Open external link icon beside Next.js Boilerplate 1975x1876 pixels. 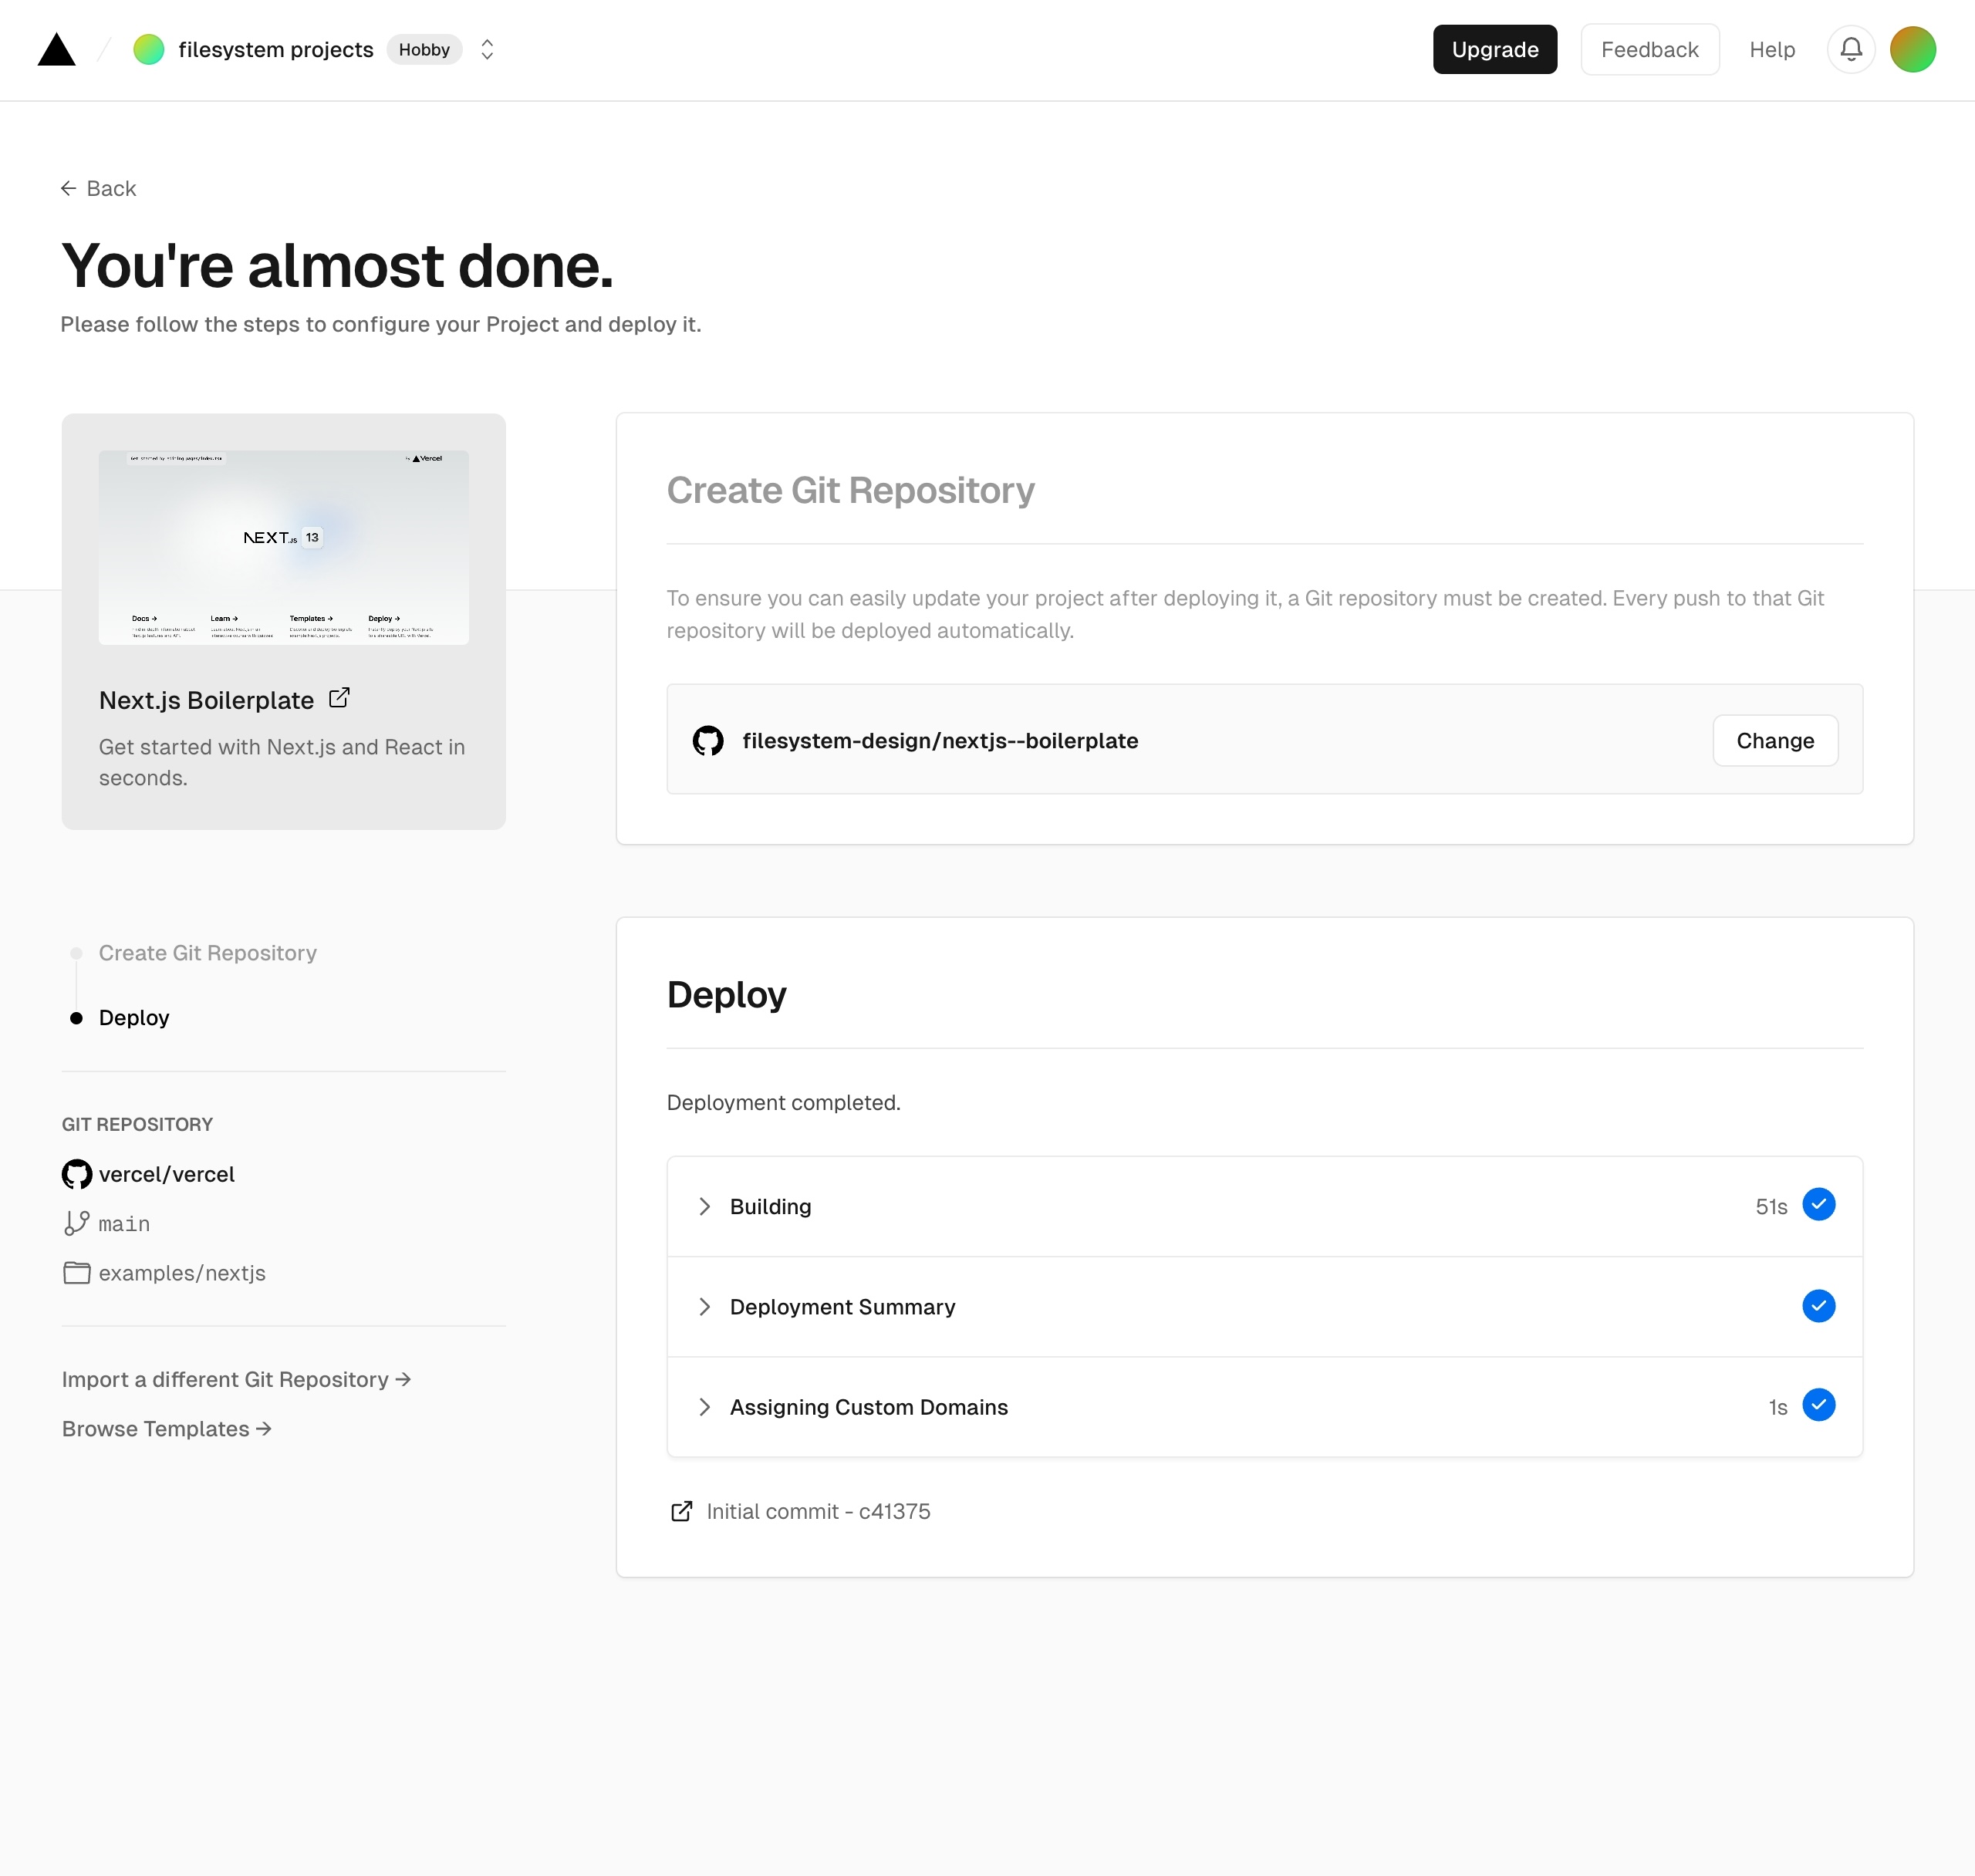pos(339,698)
